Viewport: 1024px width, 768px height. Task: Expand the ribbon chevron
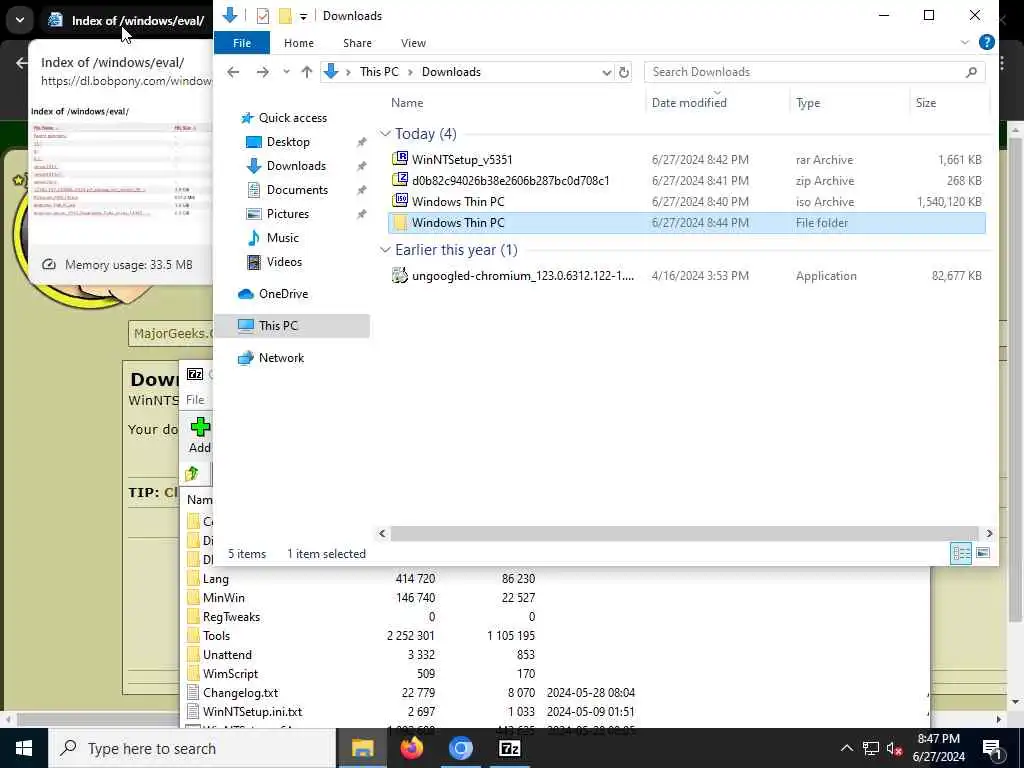tap(965, 42)
